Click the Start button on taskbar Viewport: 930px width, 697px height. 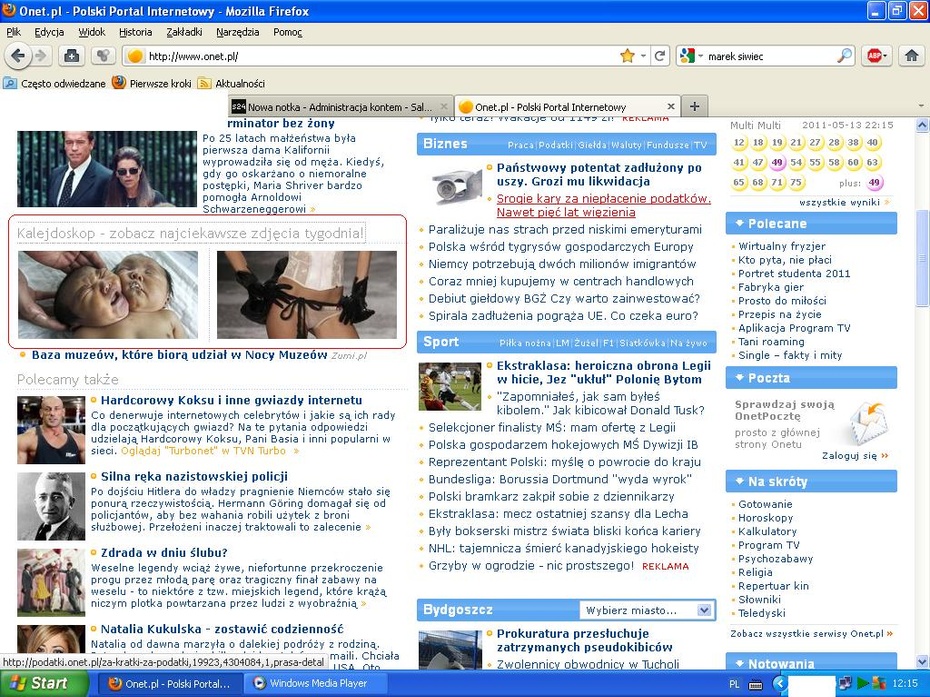(38, 684)
